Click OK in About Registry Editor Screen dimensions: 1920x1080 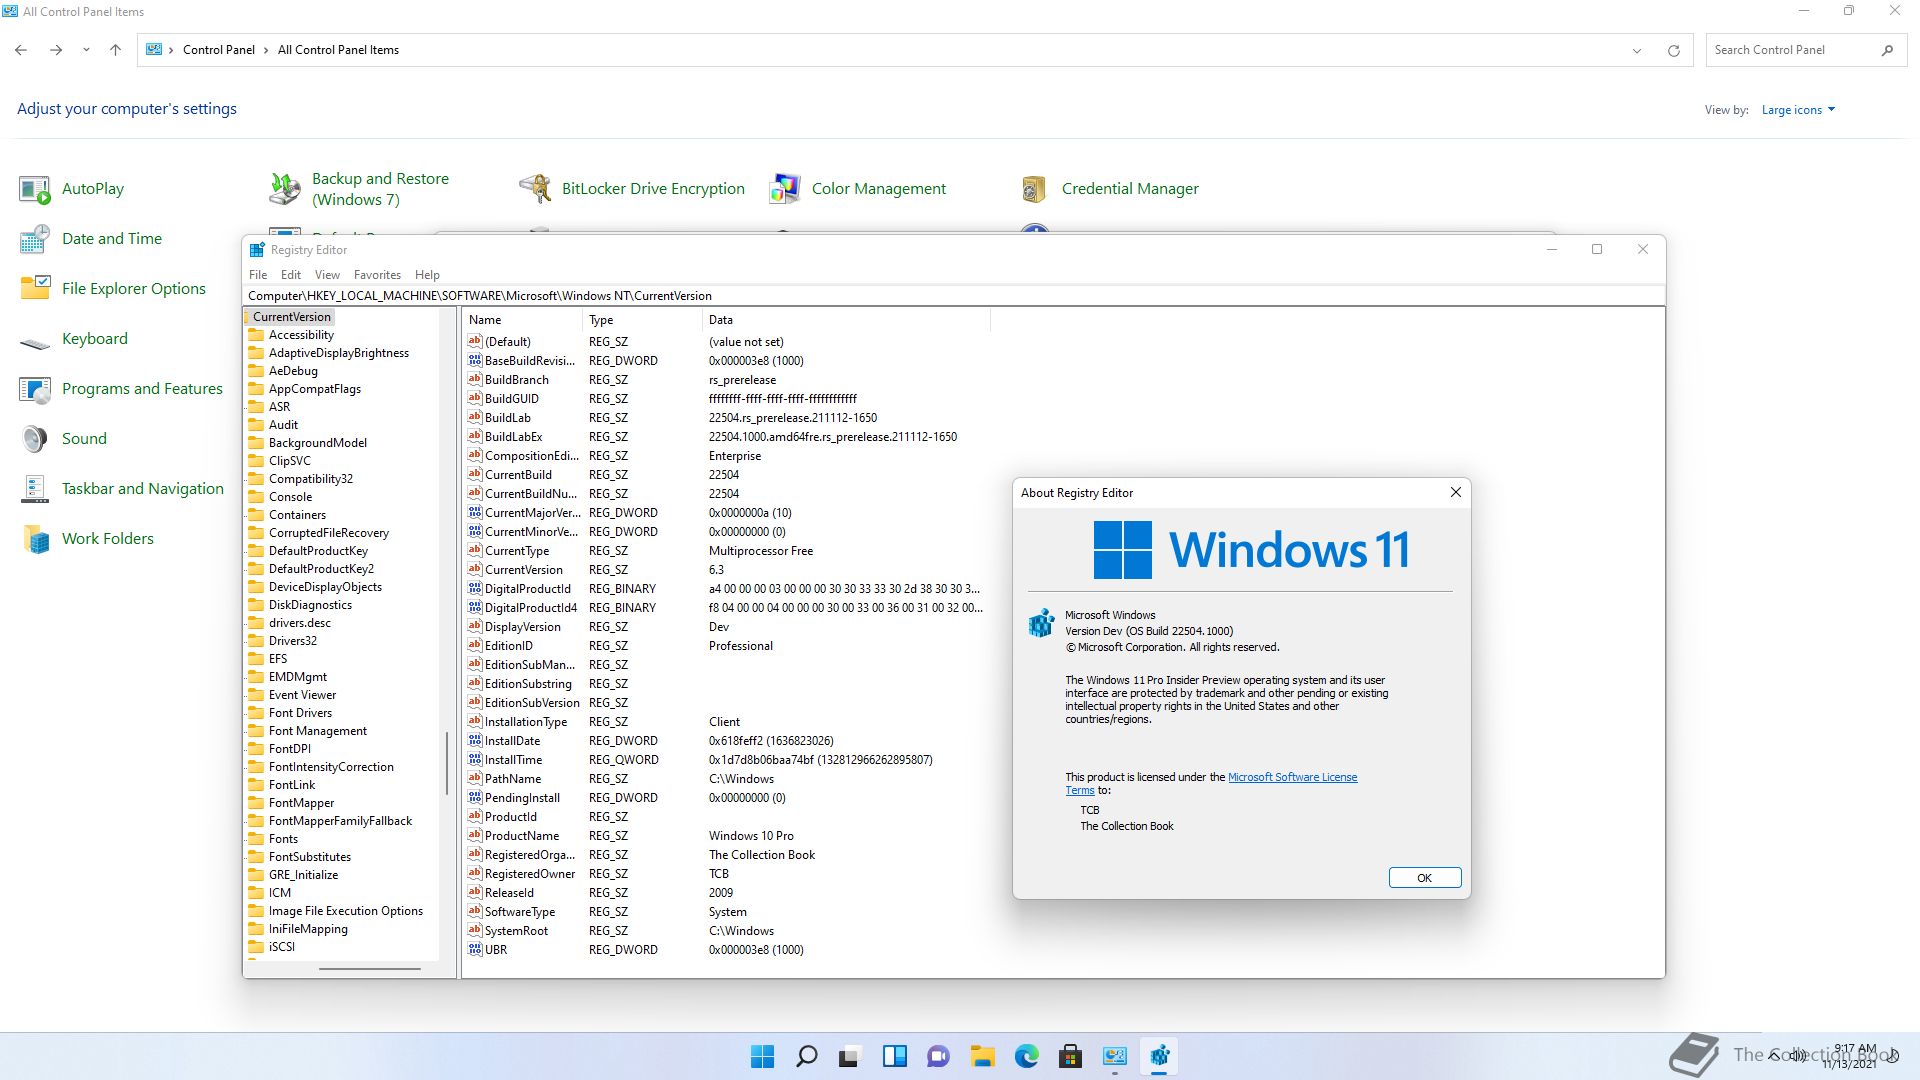tap(1424, 878)
